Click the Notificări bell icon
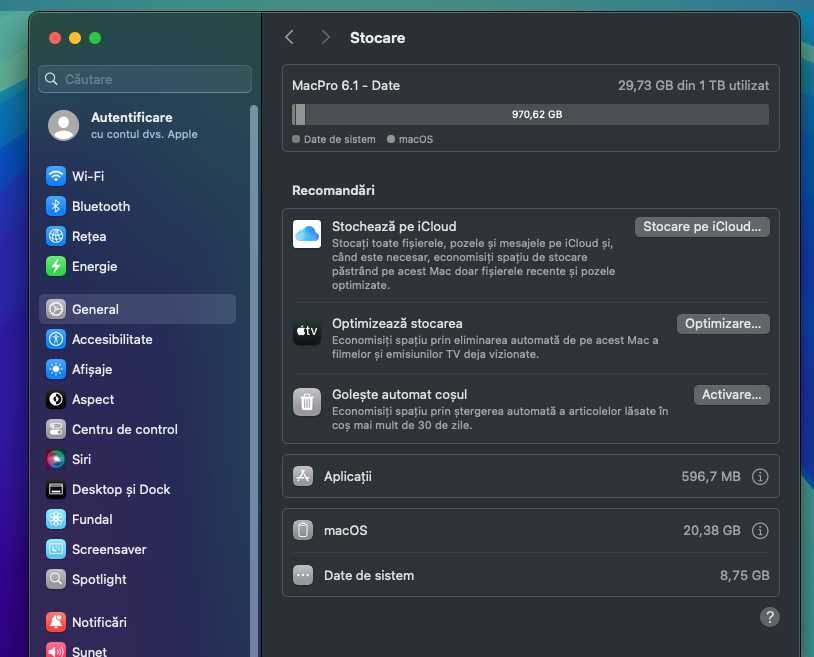The height and width of the screenshot is (657, 814). coord(56,622)
